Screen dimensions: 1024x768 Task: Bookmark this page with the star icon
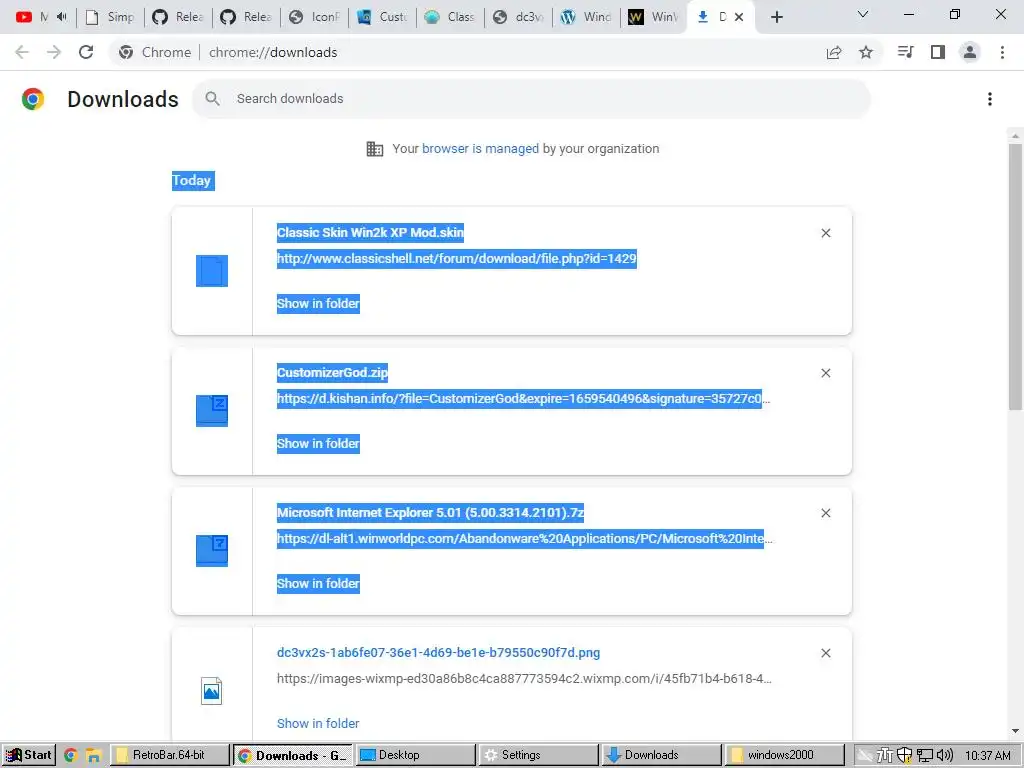[x=866, y=52]
